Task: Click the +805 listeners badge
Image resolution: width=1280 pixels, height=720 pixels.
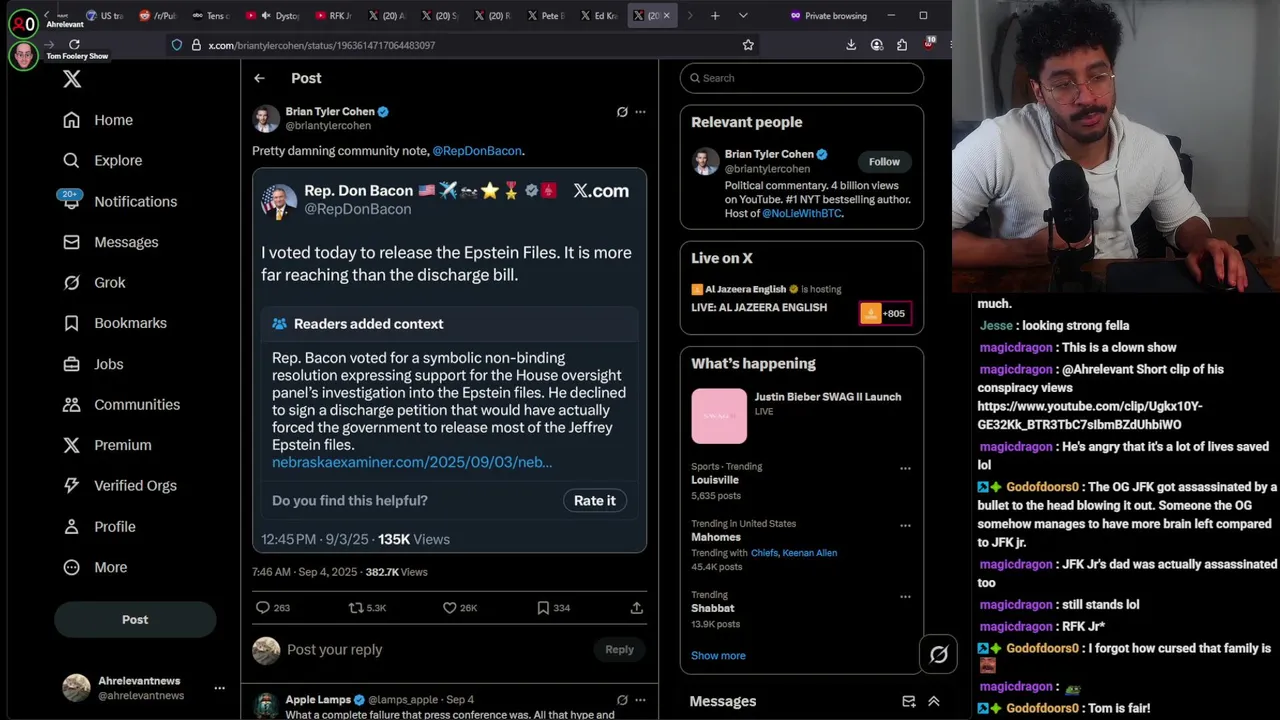Action: pos(885,314)
